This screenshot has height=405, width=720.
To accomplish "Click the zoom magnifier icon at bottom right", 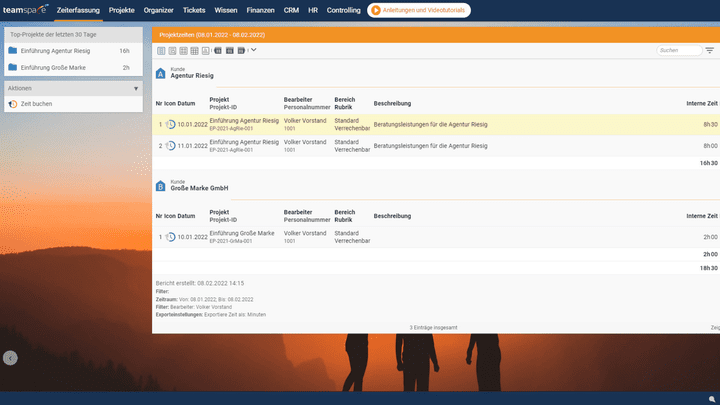I will 712,398.
